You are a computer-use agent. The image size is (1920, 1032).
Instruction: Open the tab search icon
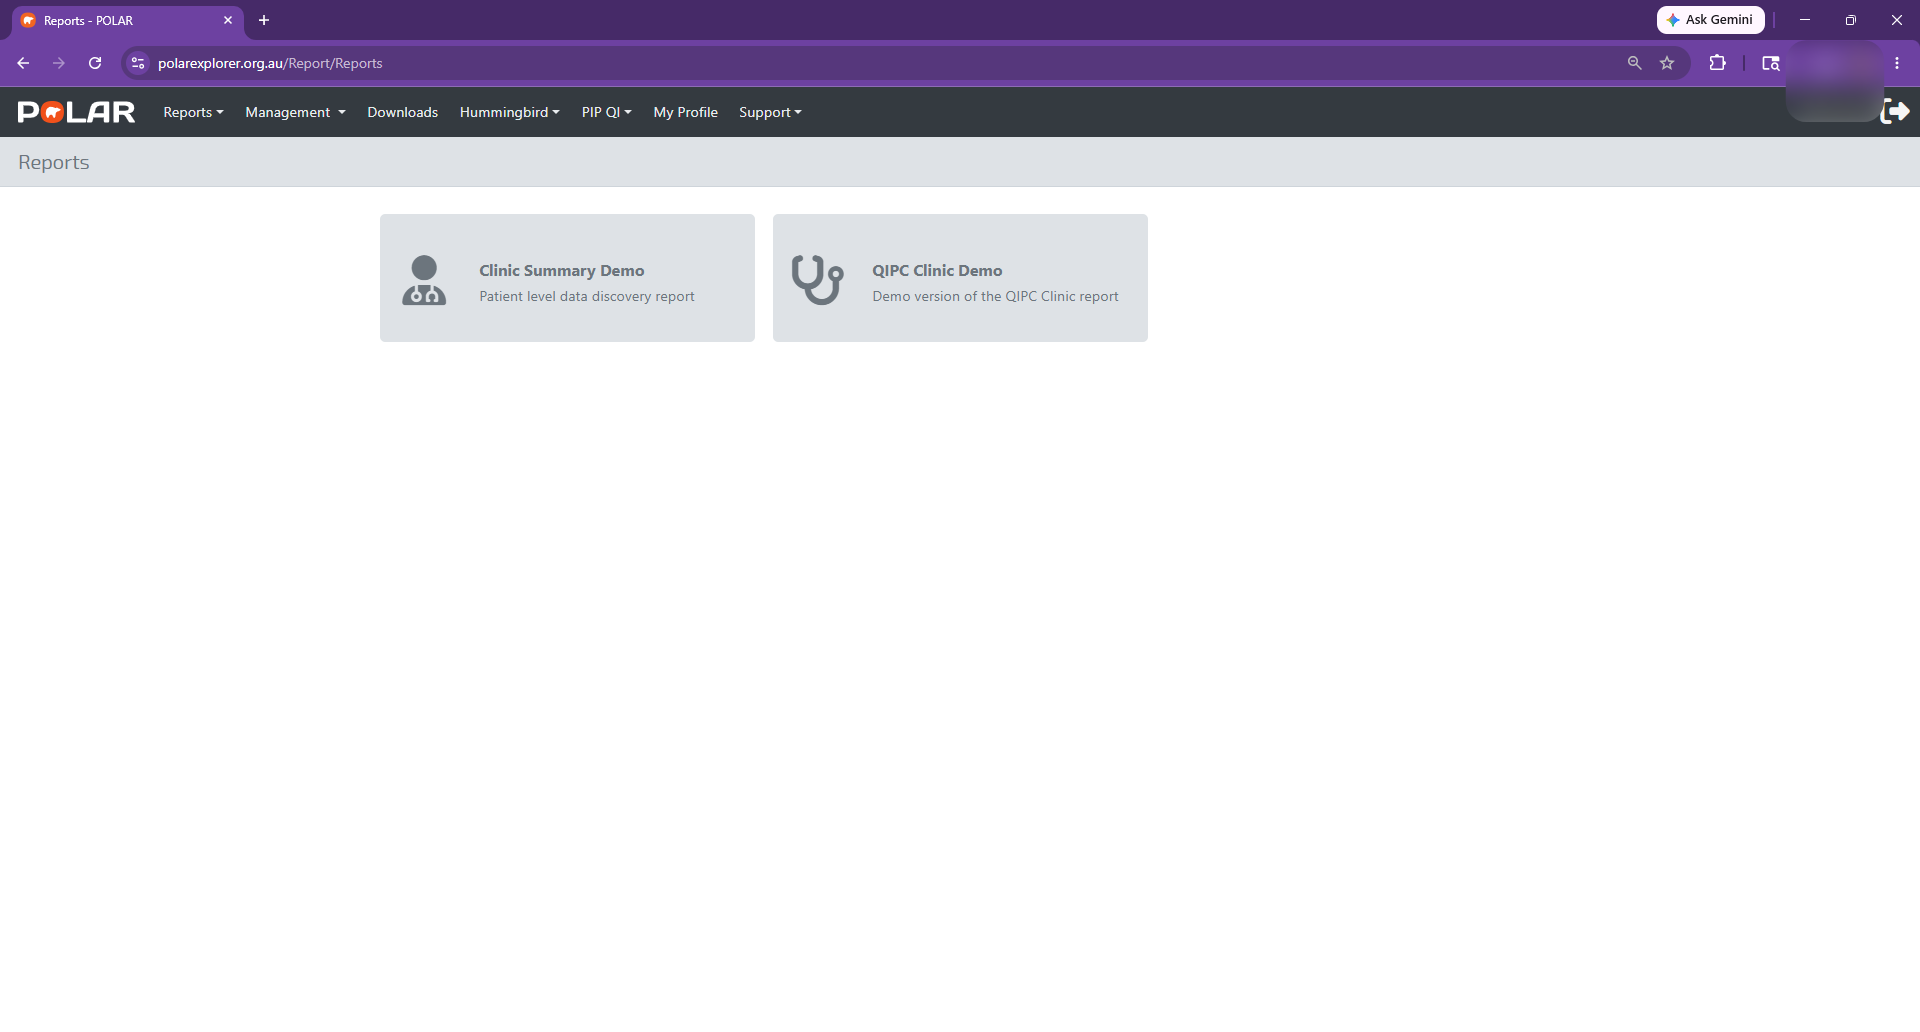click(1770, 63)
